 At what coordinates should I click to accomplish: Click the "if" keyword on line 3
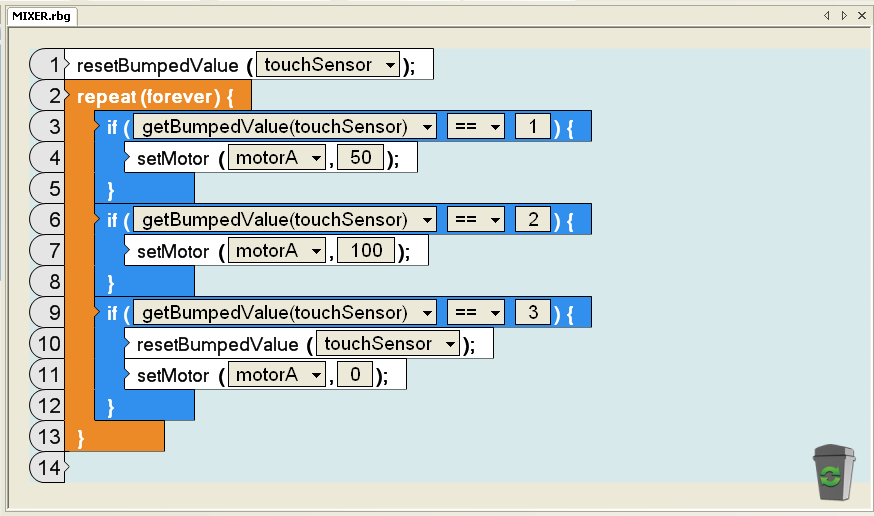[112, 128]
